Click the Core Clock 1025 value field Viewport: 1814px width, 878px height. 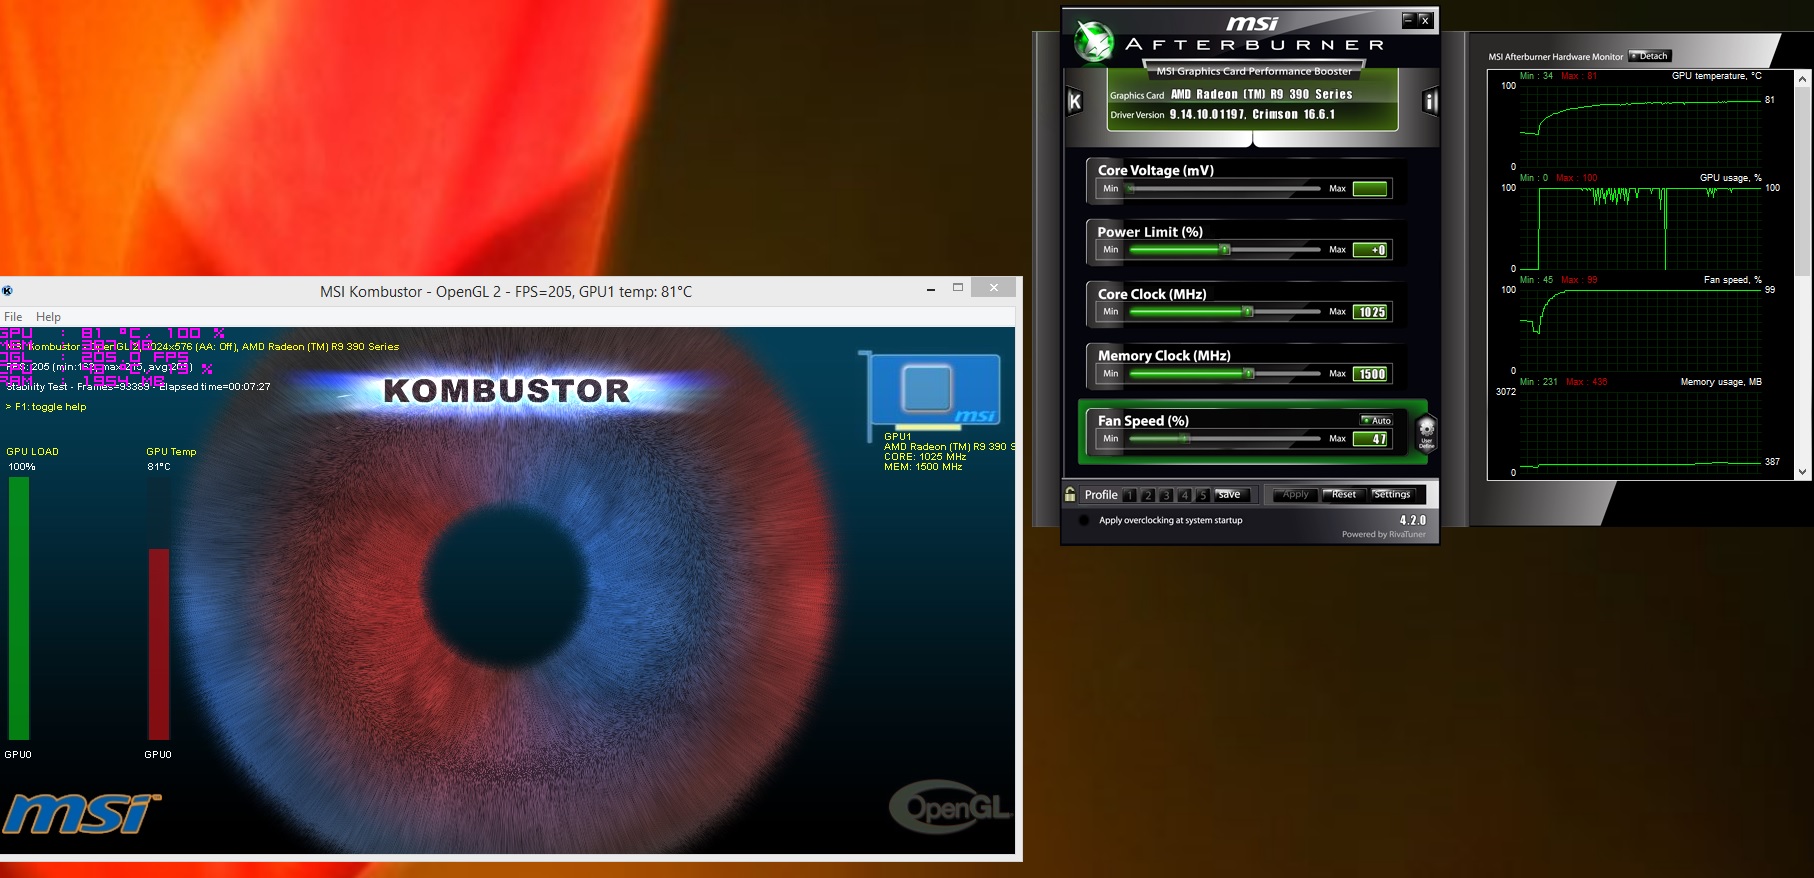[1370, 312]
